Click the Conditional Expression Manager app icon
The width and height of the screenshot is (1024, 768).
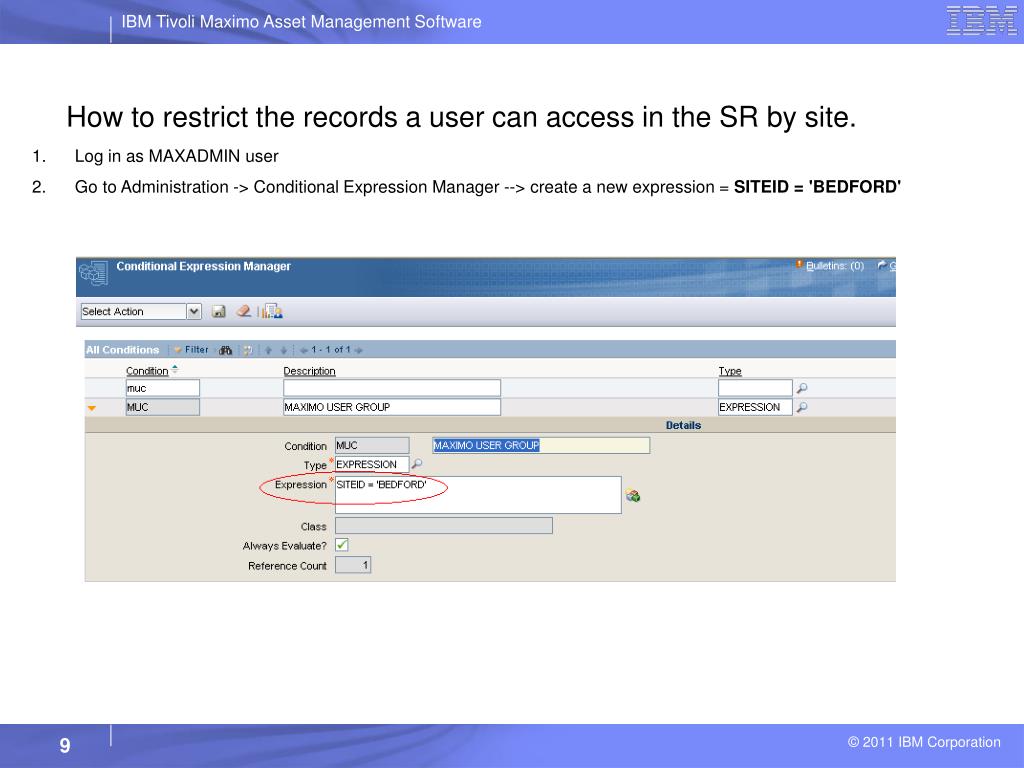(93, 273)
